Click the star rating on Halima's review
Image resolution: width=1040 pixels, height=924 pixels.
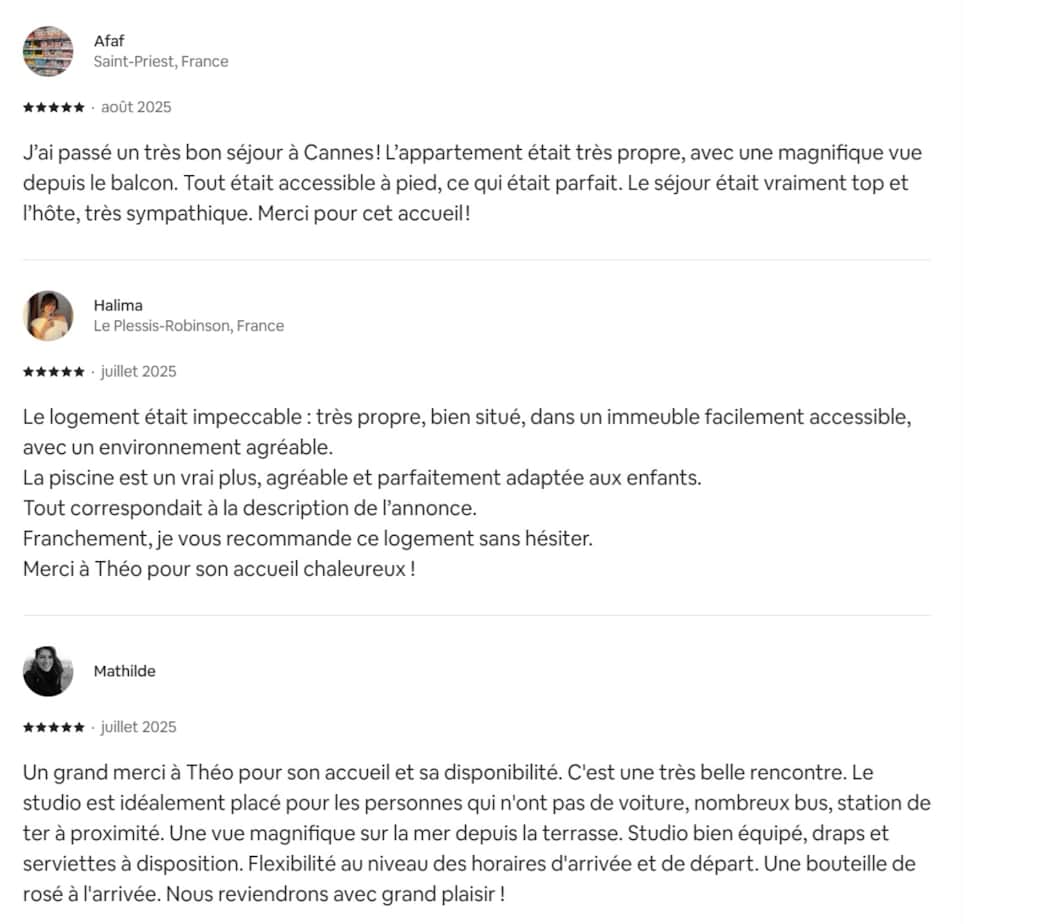click(54, 371)
